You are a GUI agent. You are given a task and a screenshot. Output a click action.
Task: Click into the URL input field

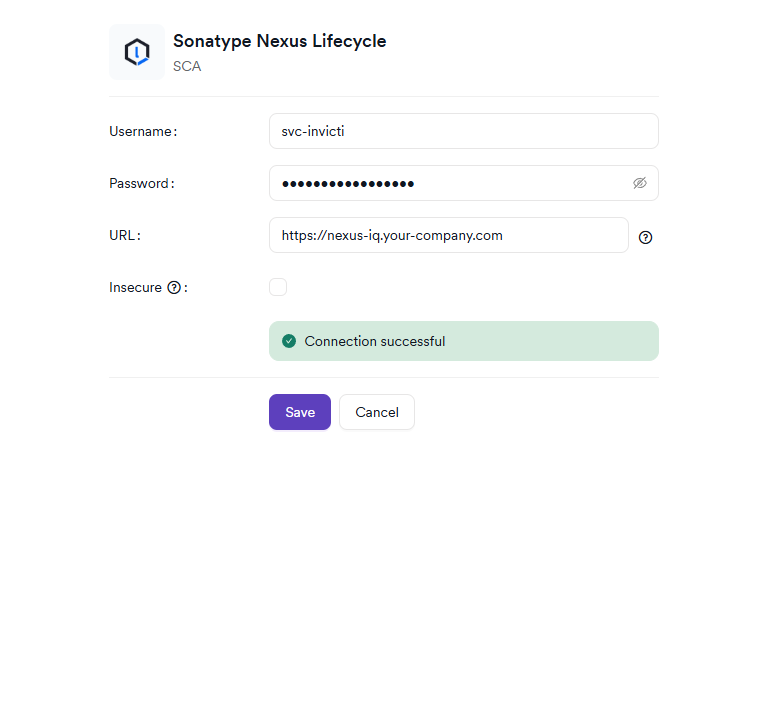click(449, 235)
